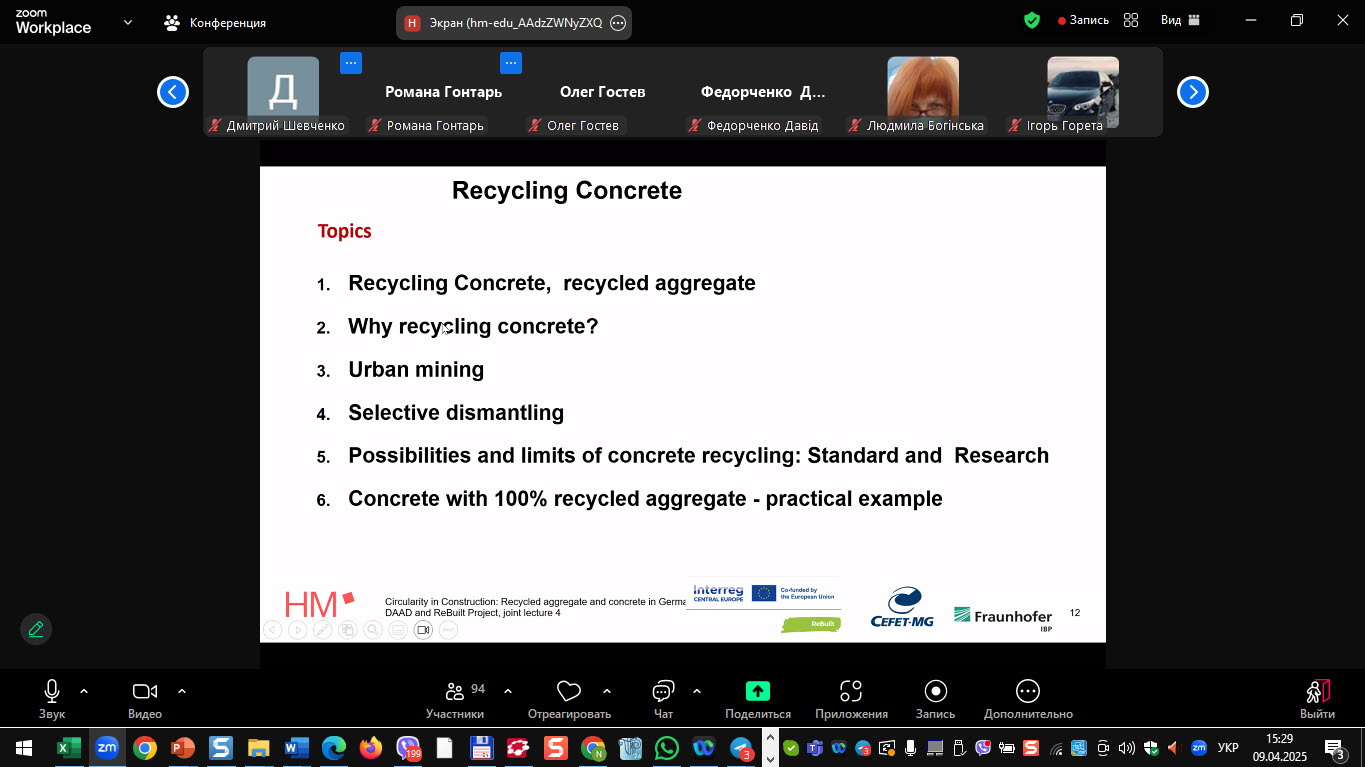Toggle recording with bottom Запись button

[x=935, y=699]
